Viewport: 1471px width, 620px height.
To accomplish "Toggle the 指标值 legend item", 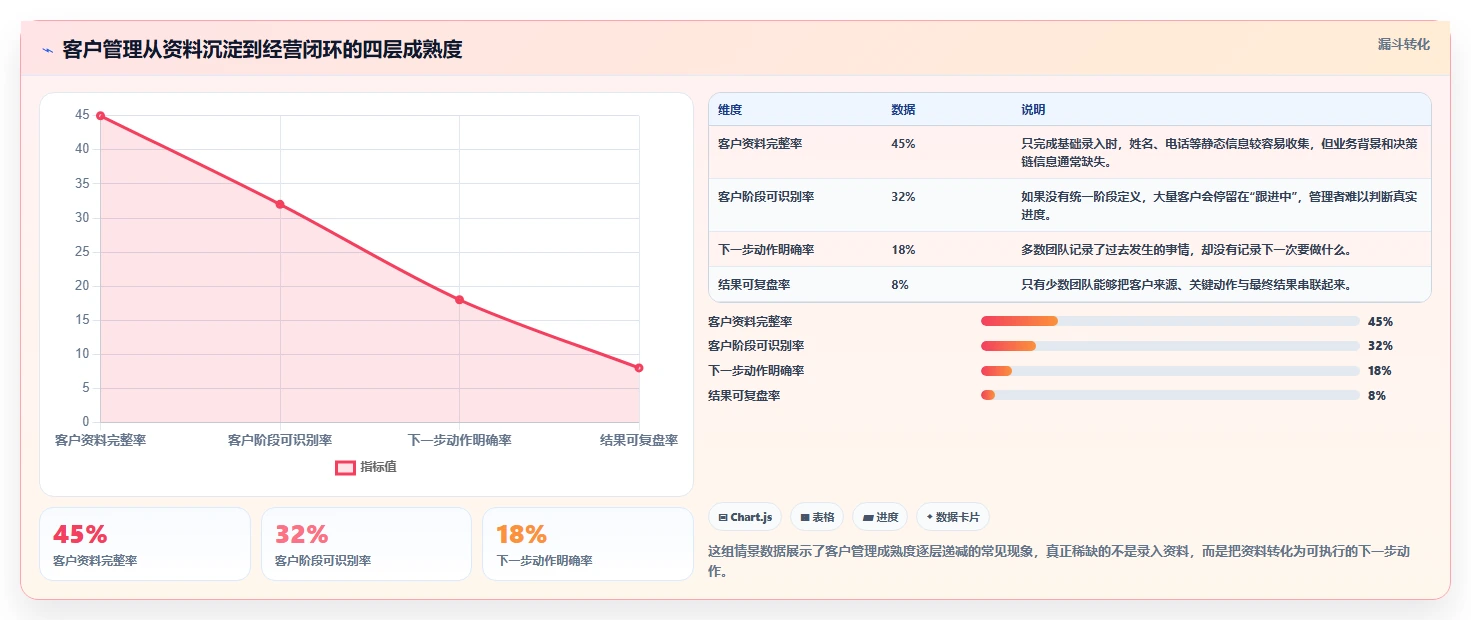I will point(366,467).
